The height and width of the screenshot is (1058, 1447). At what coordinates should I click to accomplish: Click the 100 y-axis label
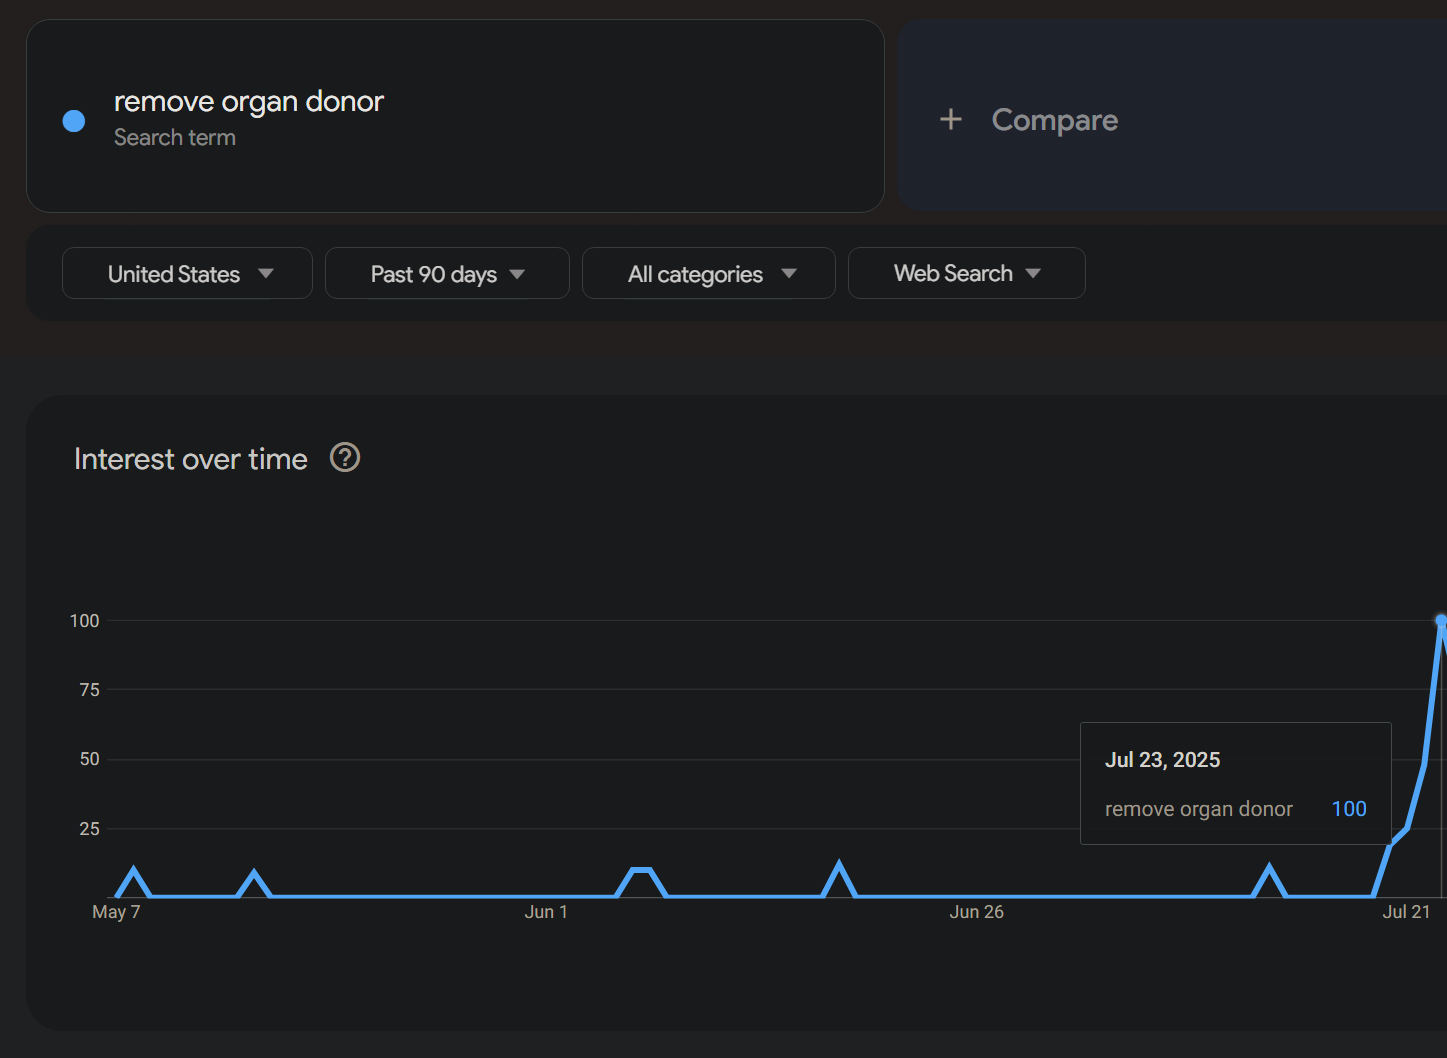[x=85, y=621]
